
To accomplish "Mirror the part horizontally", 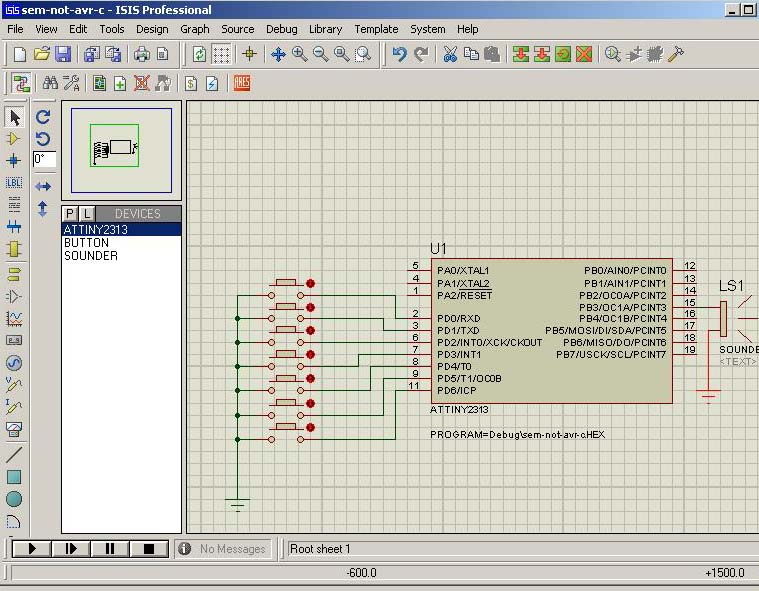I will (43, 187).
